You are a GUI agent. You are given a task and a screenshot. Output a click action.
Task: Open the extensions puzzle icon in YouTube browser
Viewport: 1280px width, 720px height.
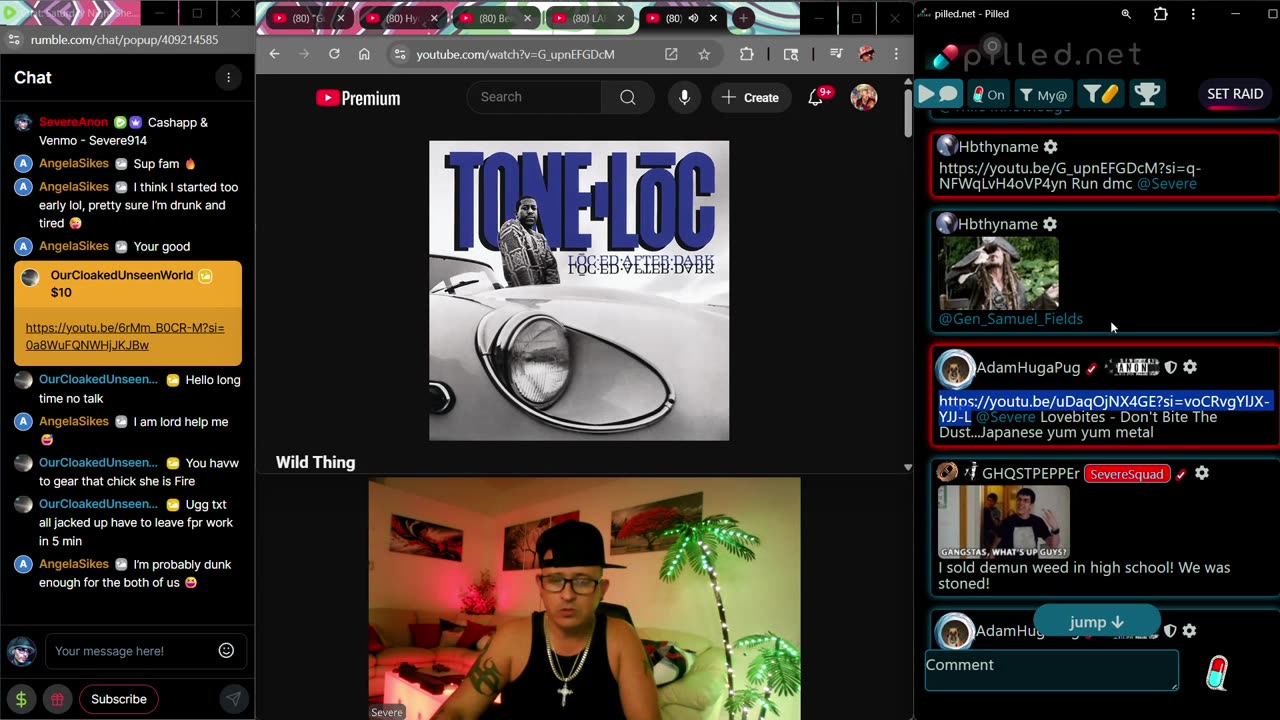pyautogui.click(x=746, y=54)
